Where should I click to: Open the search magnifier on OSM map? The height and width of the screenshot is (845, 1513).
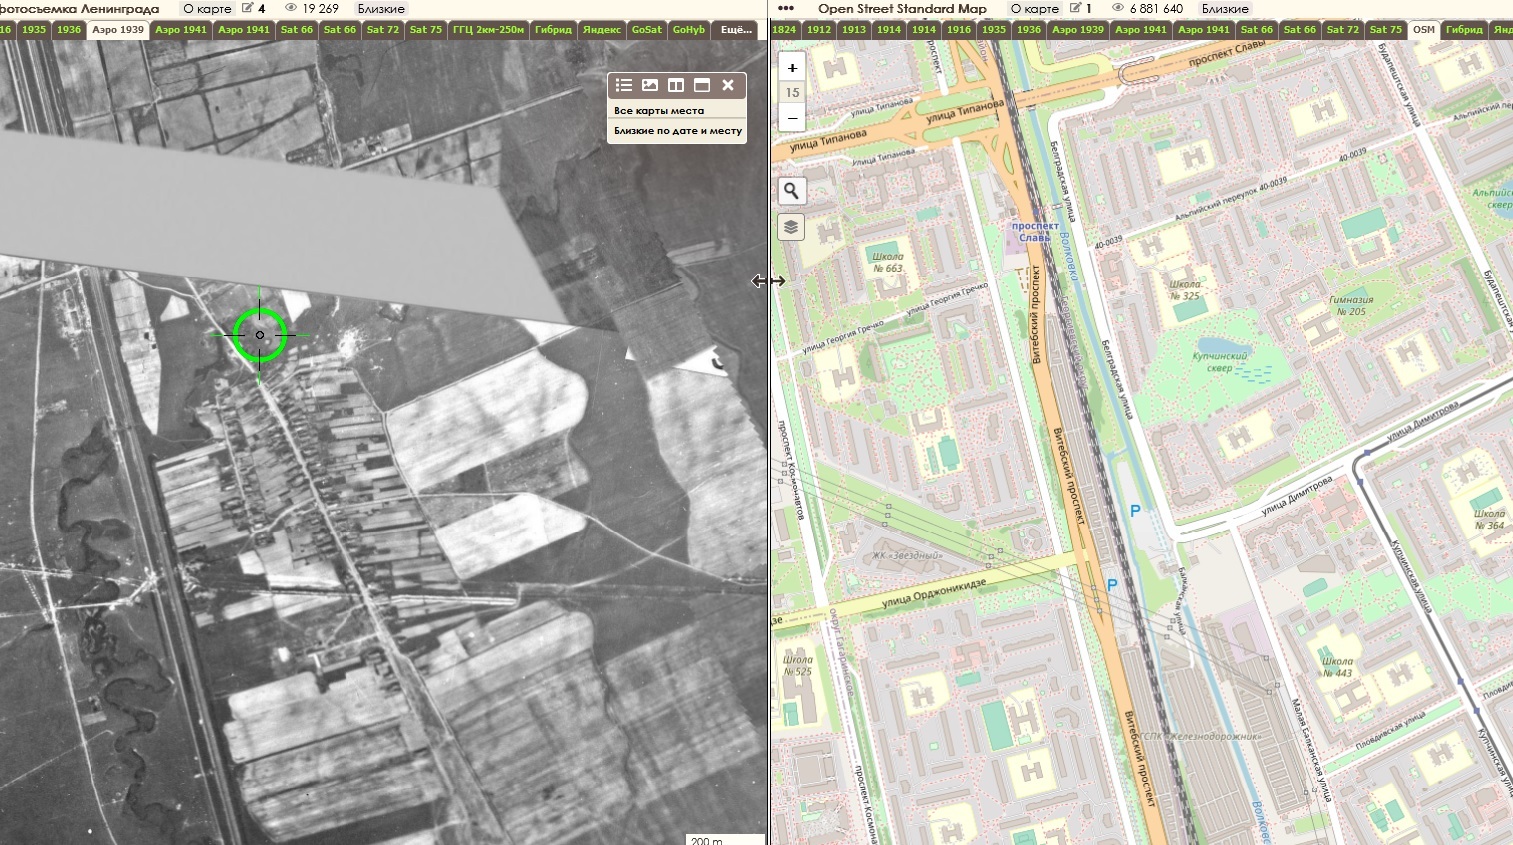(x=791, y=191)
